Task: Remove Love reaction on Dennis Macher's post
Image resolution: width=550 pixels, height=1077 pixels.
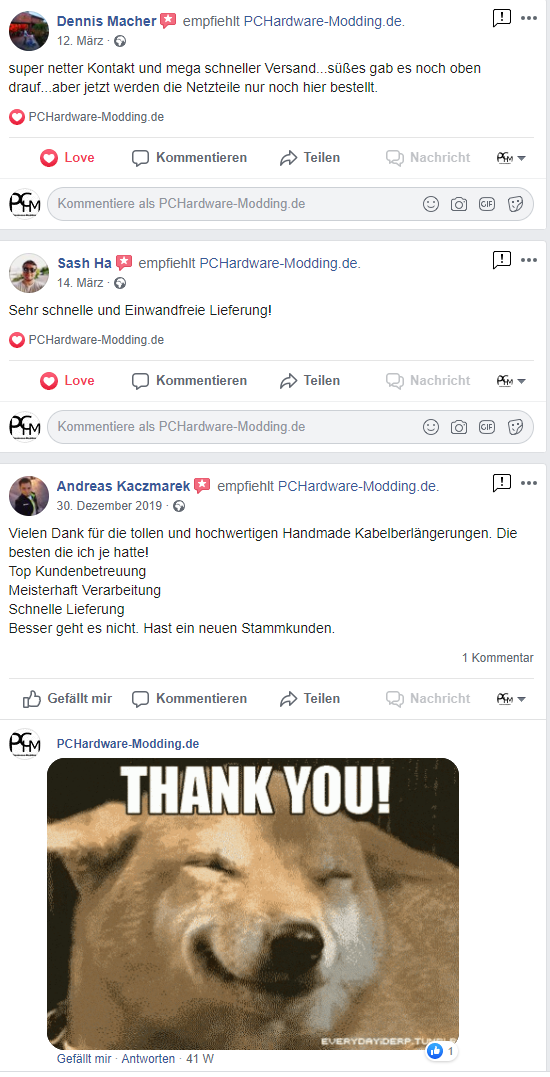Action: pyautogui.click(x=67, y=158)
